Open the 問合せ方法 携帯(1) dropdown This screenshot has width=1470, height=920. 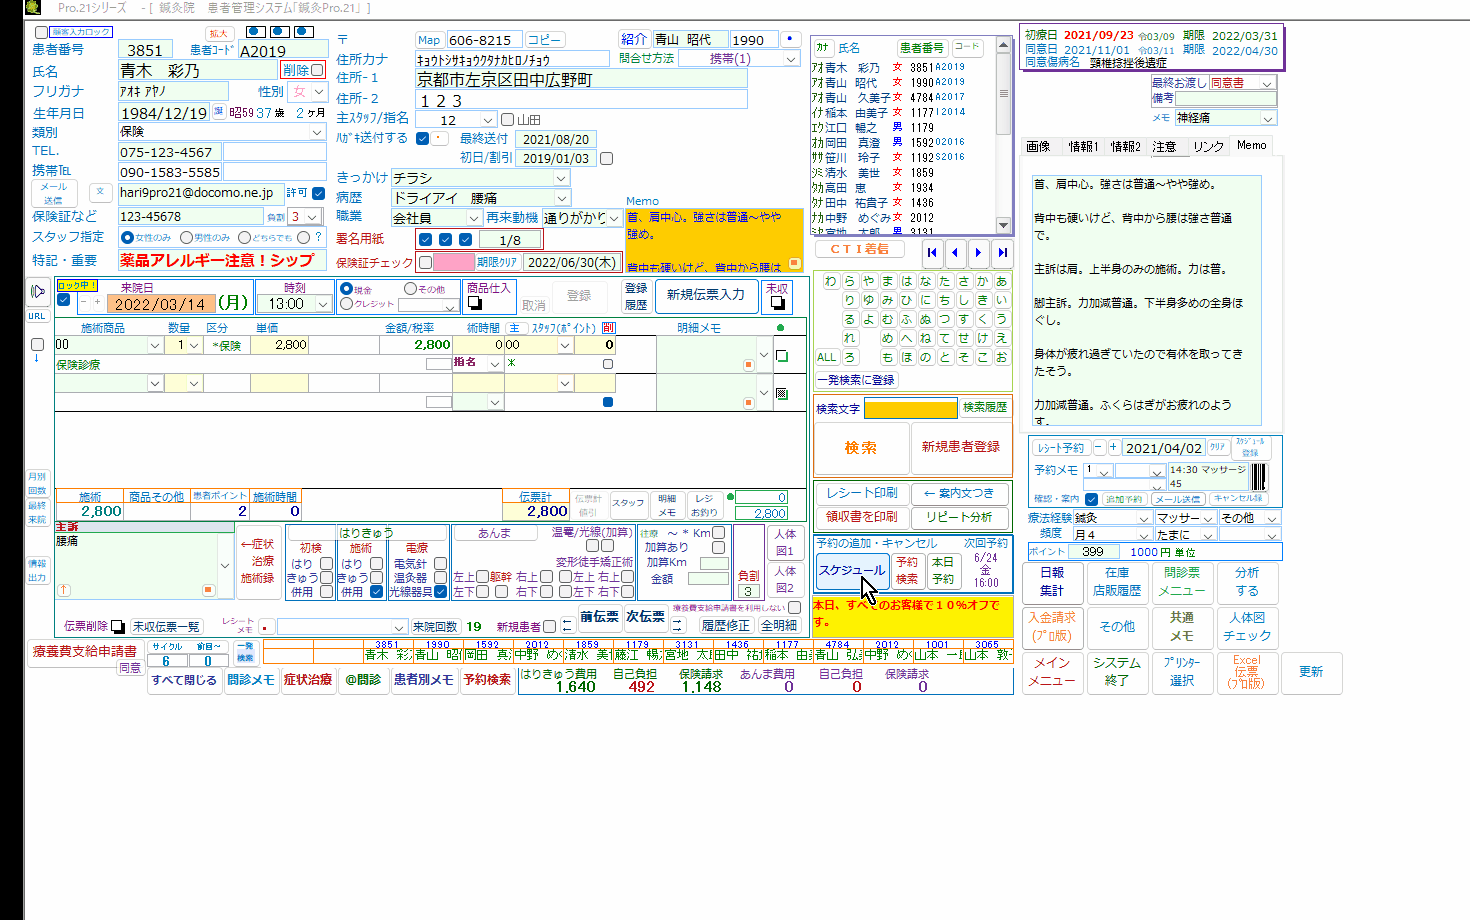(x=791, y=59)
